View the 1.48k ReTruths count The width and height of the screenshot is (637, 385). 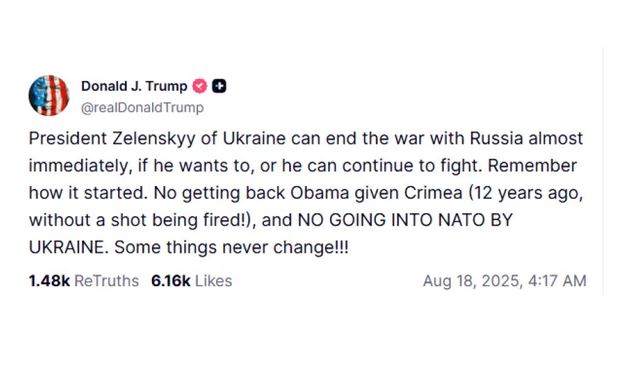pyautogui.click(x=50, y=281)
